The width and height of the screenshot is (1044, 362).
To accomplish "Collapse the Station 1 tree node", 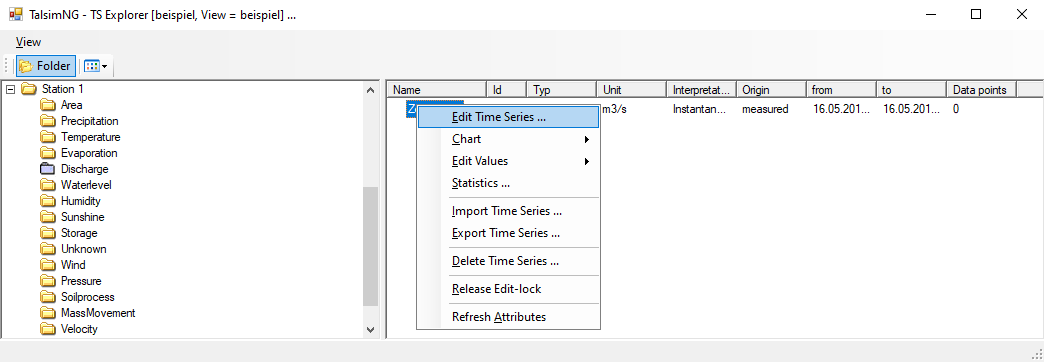I will [10, 89].
